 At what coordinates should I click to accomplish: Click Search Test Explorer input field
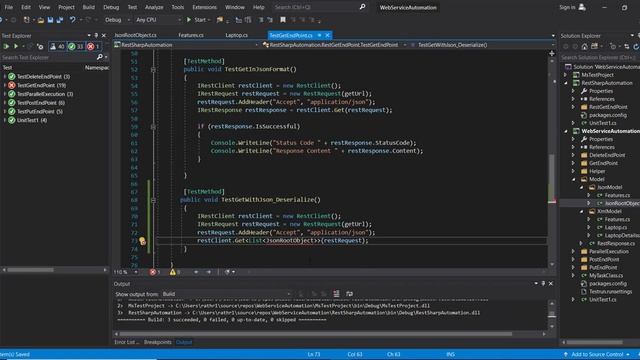48,58
